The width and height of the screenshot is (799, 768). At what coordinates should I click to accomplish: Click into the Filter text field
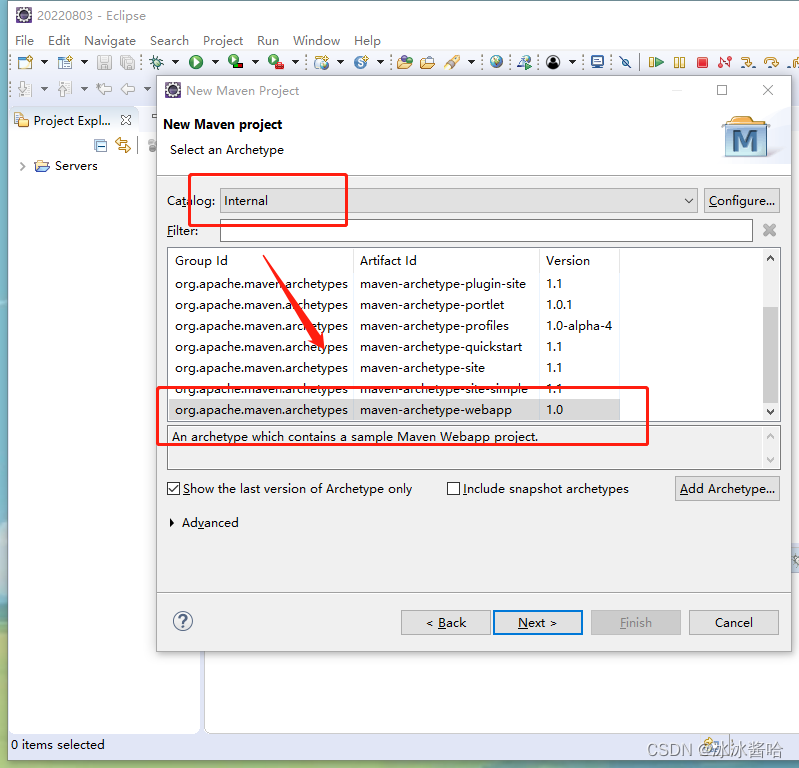point(486,231)
